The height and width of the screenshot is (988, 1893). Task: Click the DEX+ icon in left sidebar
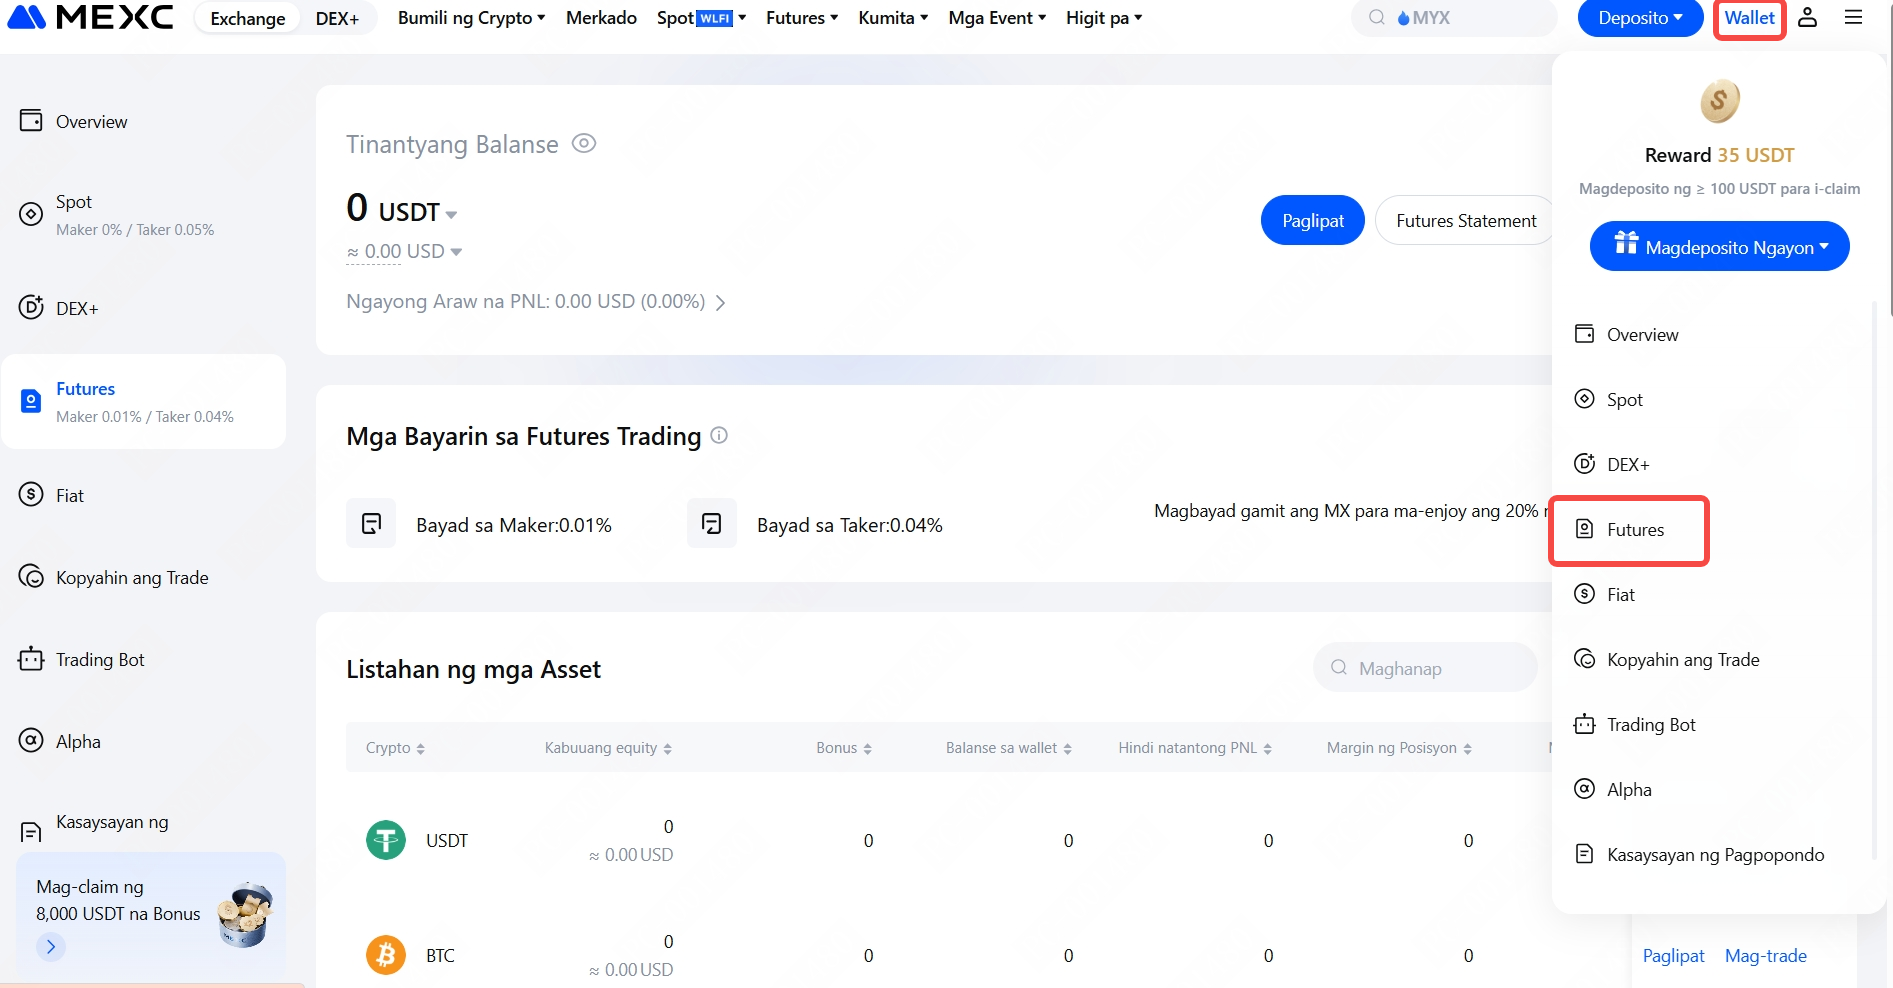tap(31, 307)
